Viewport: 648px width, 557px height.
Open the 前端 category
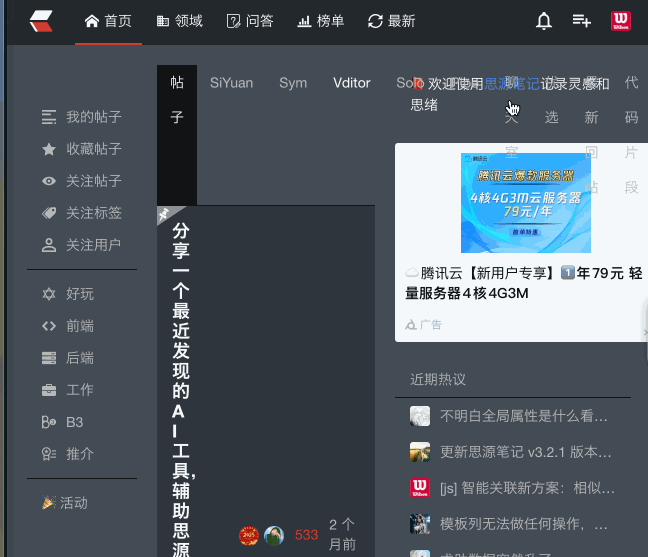click(x=68, y=326)
